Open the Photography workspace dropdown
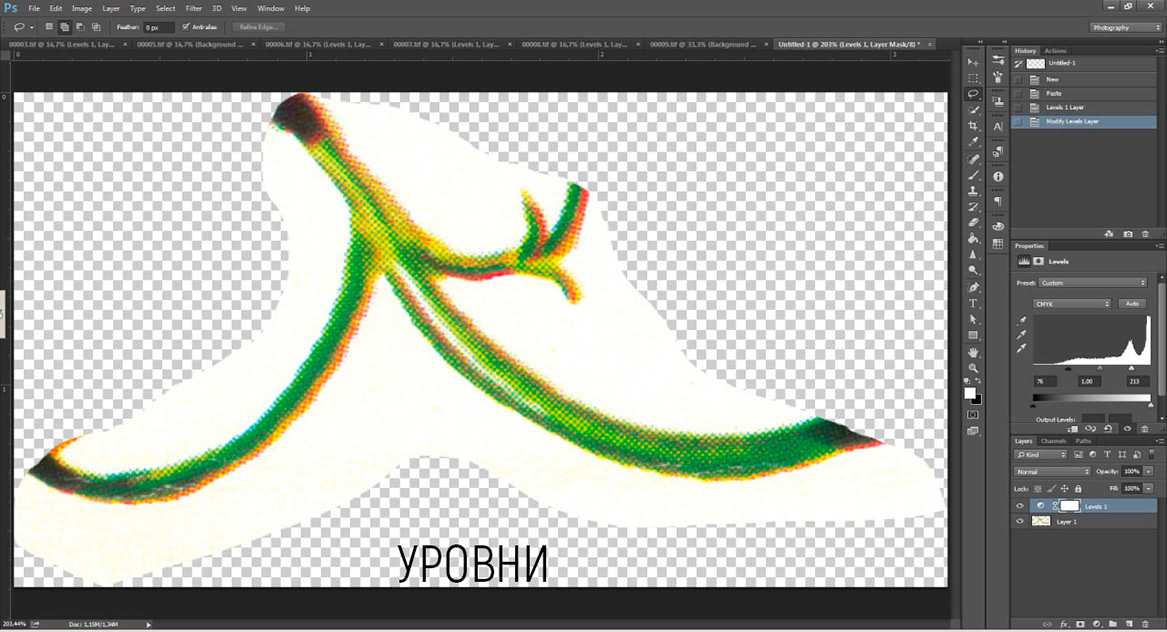This screenshot has height=632, width=1167. tap(1125, 28)
